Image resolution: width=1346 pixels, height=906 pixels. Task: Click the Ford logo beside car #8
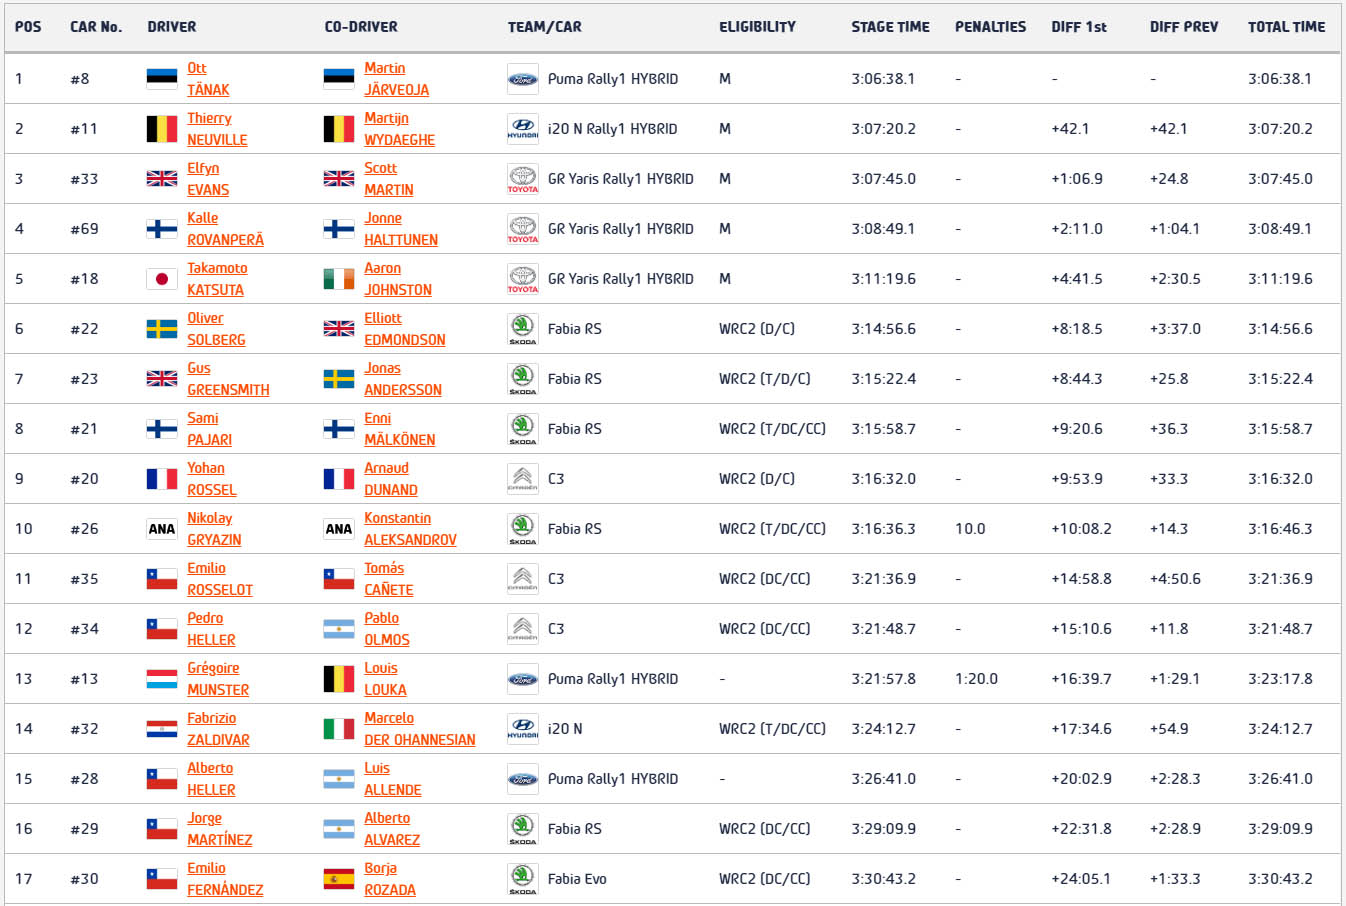click(522, 79)
